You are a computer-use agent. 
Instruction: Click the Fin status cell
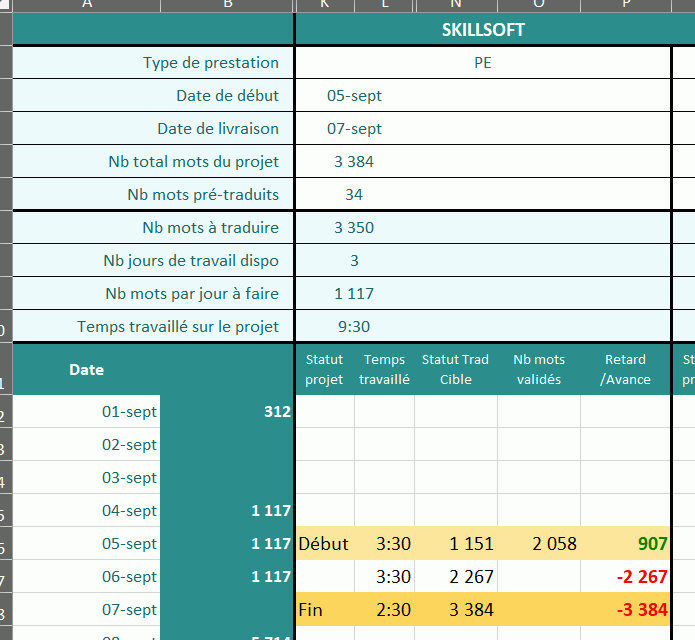coord(325,609)
